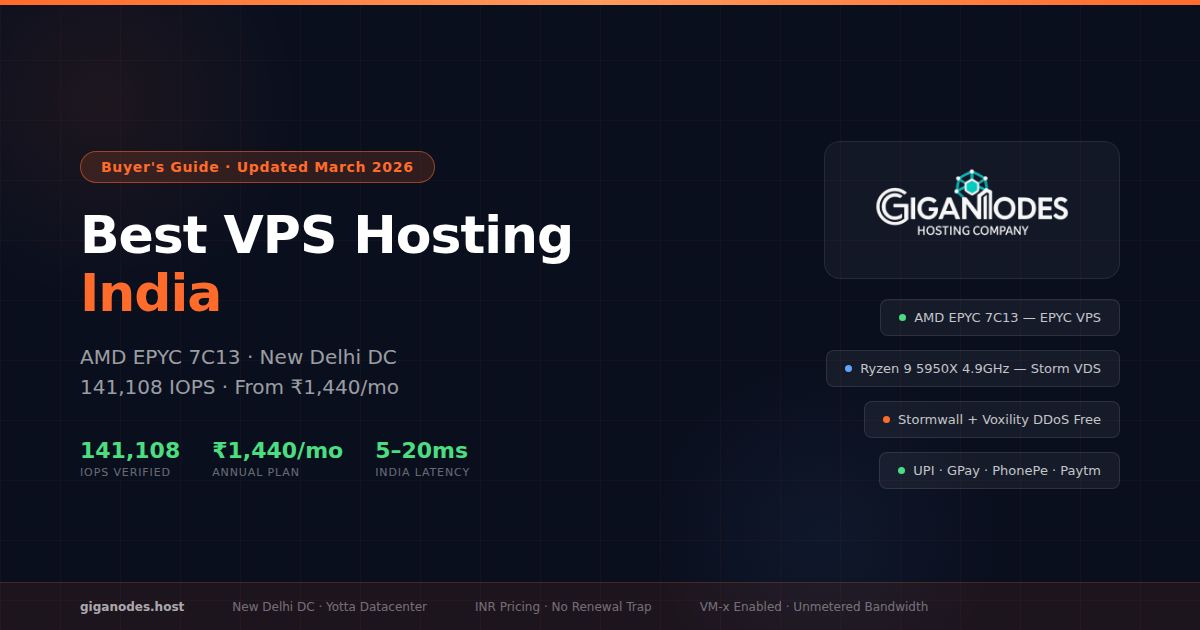Click the orange India heading text

150,293
